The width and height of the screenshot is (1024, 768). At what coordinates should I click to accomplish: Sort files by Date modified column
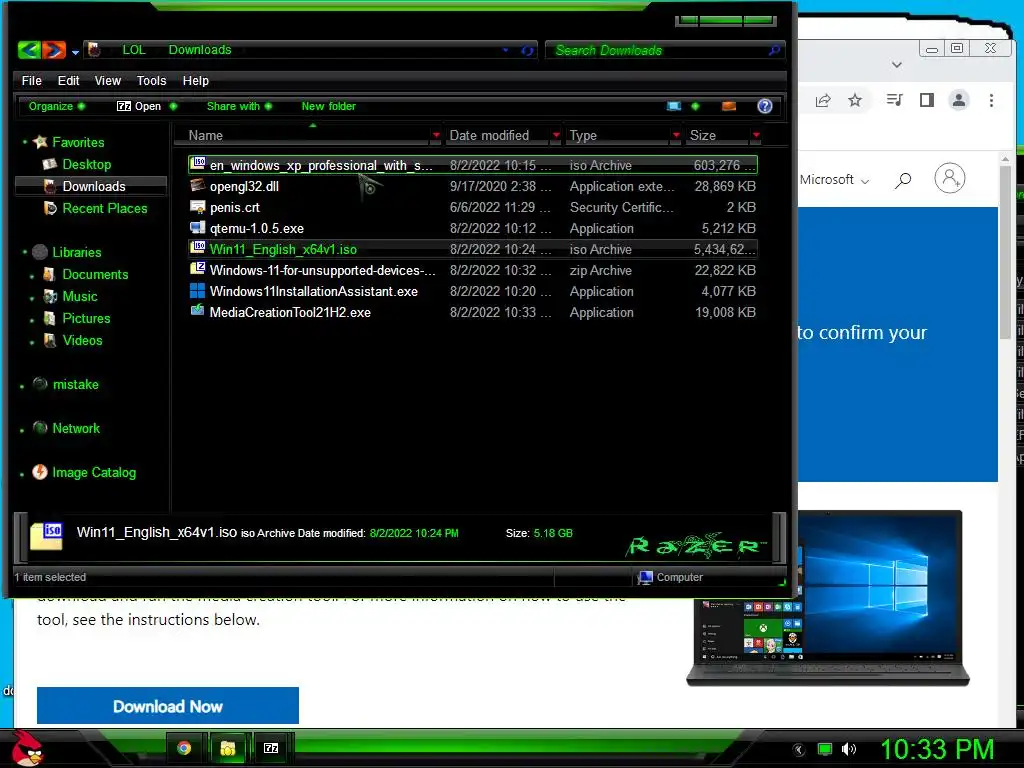coord(489,135)
